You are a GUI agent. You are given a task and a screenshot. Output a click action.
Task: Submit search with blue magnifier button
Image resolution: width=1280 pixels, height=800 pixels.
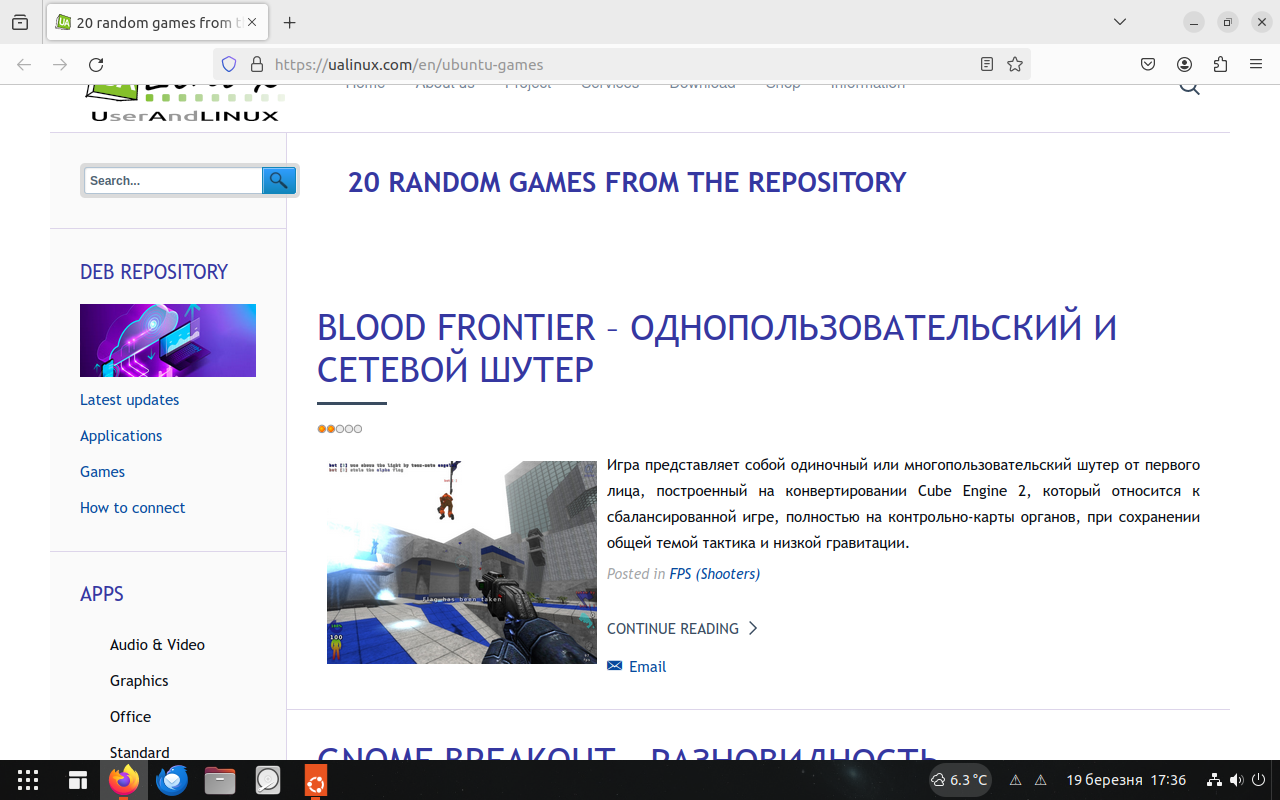(x=279, y=180)
